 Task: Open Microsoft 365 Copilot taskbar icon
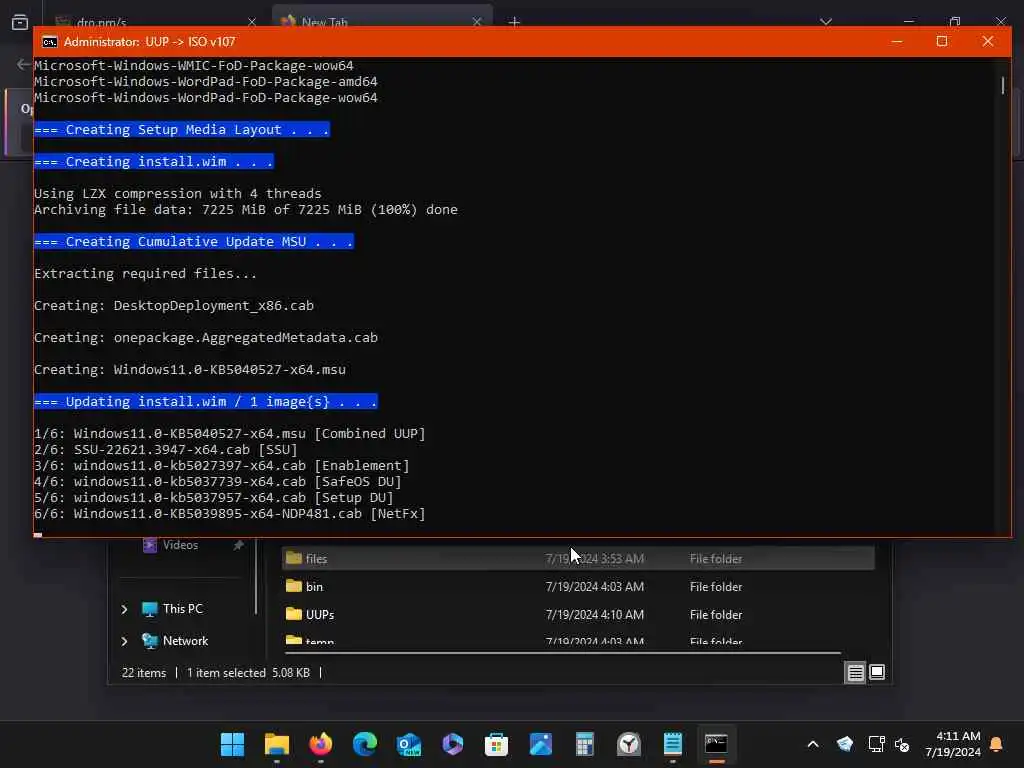[x=453, y=744]
